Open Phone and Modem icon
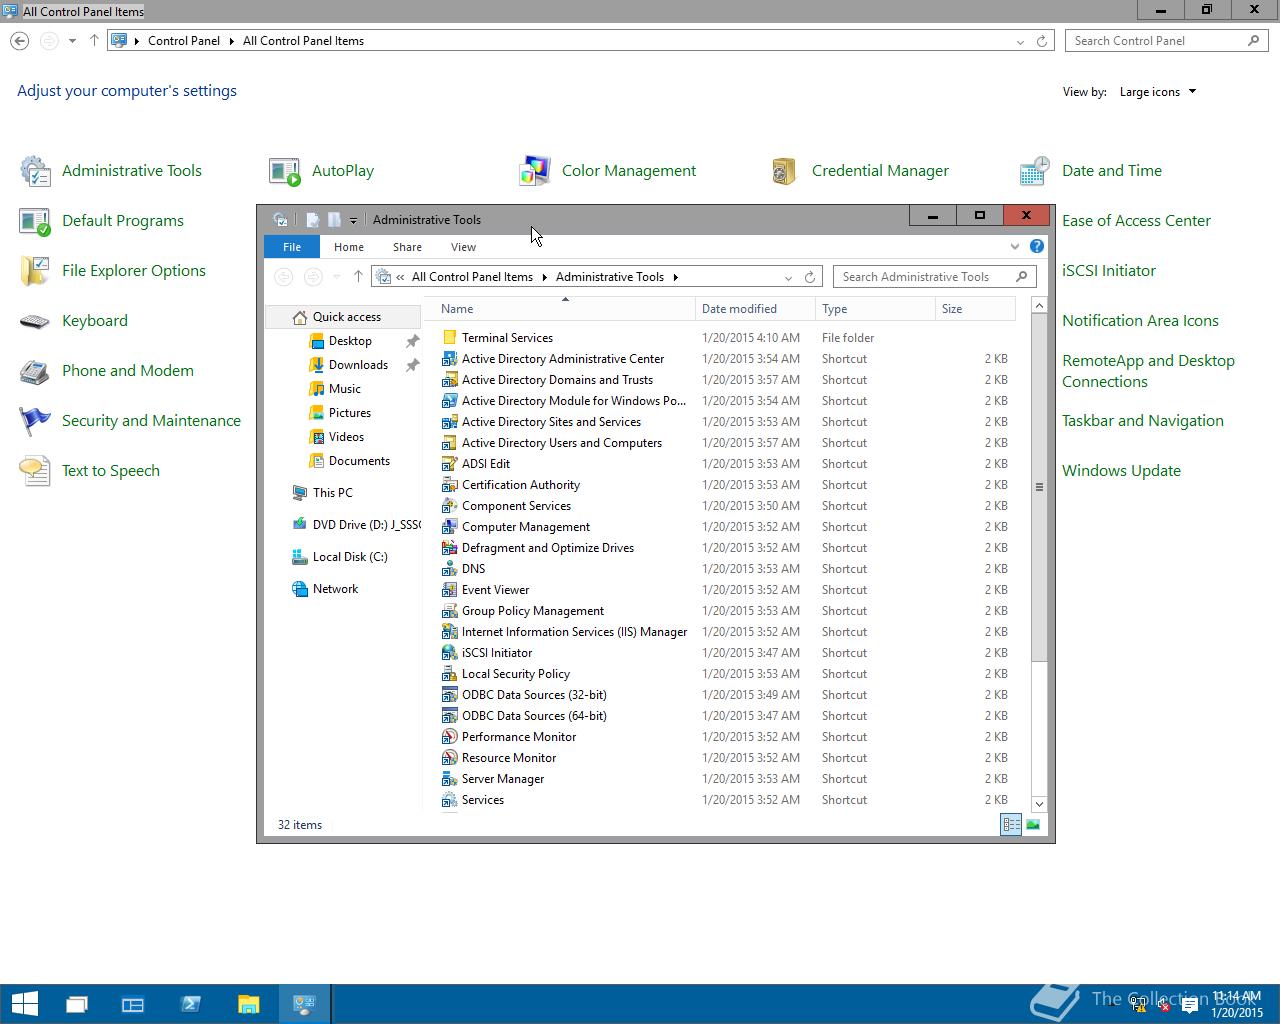This screenshot has width=1280, height=1024. (x=35, y=371)
